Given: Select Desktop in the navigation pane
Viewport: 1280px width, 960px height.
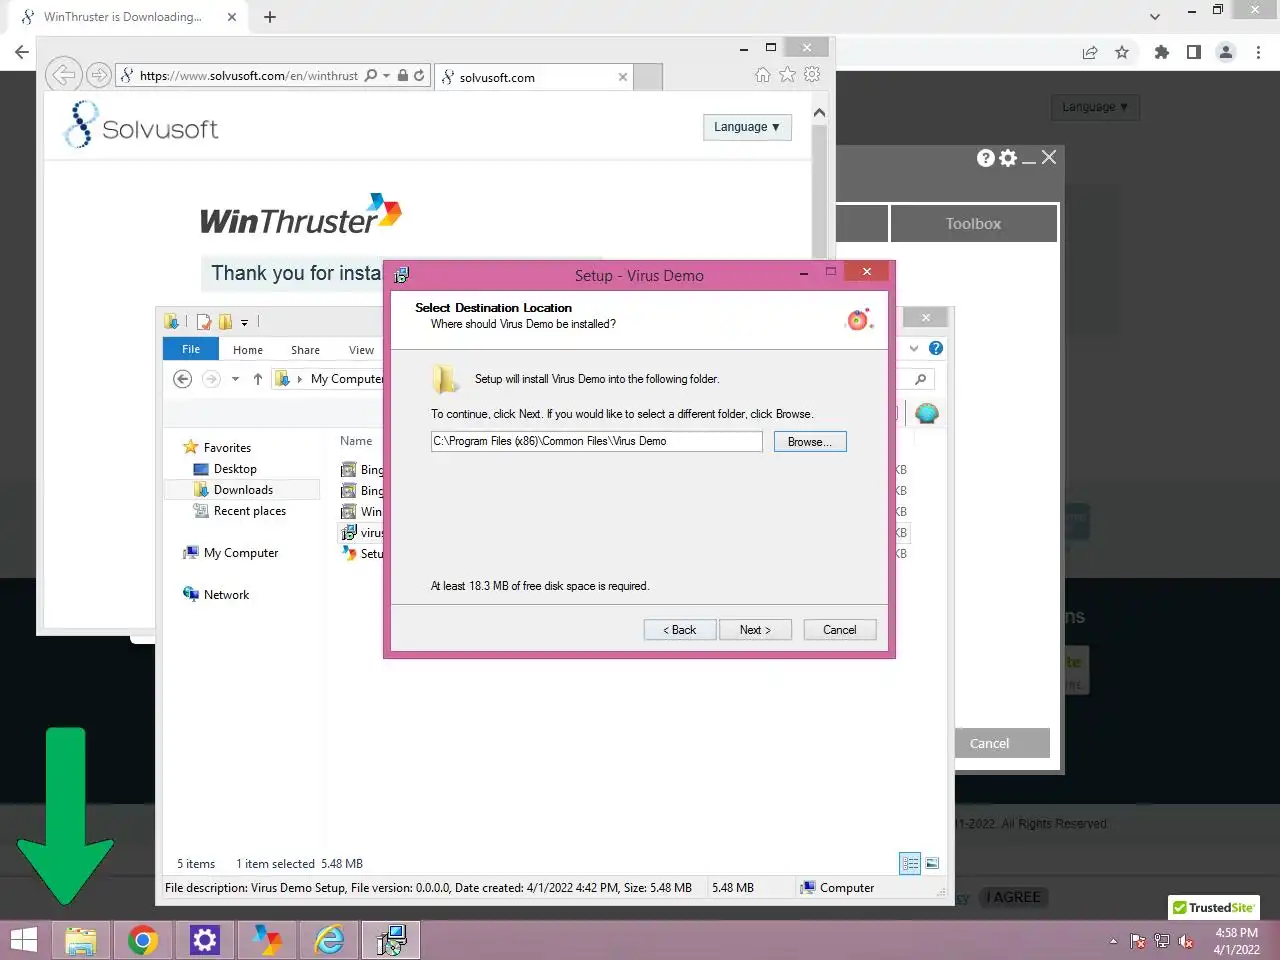Looking at the screenshot, I should coord(235,469).
